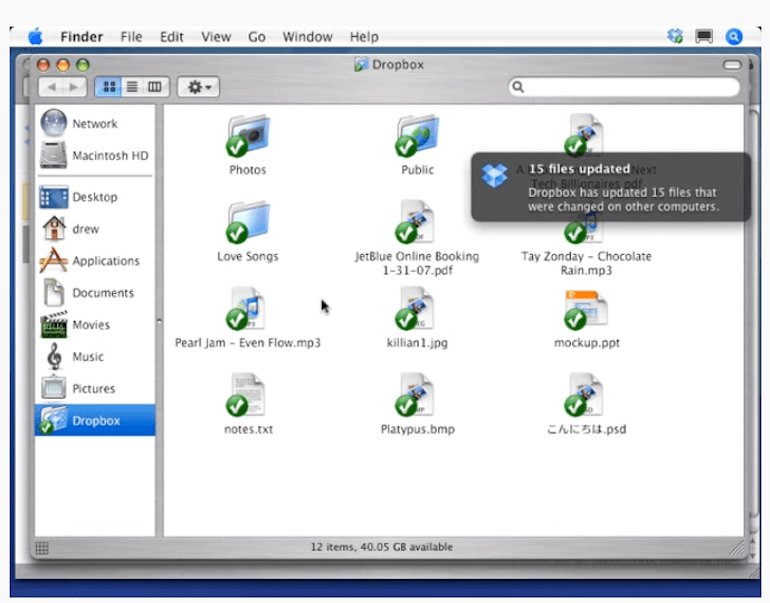The width and height of the screenshot is (770, 603).
Task: Click the 15 files updated notification
Action: pyautogui.click(x=610, y=187)
